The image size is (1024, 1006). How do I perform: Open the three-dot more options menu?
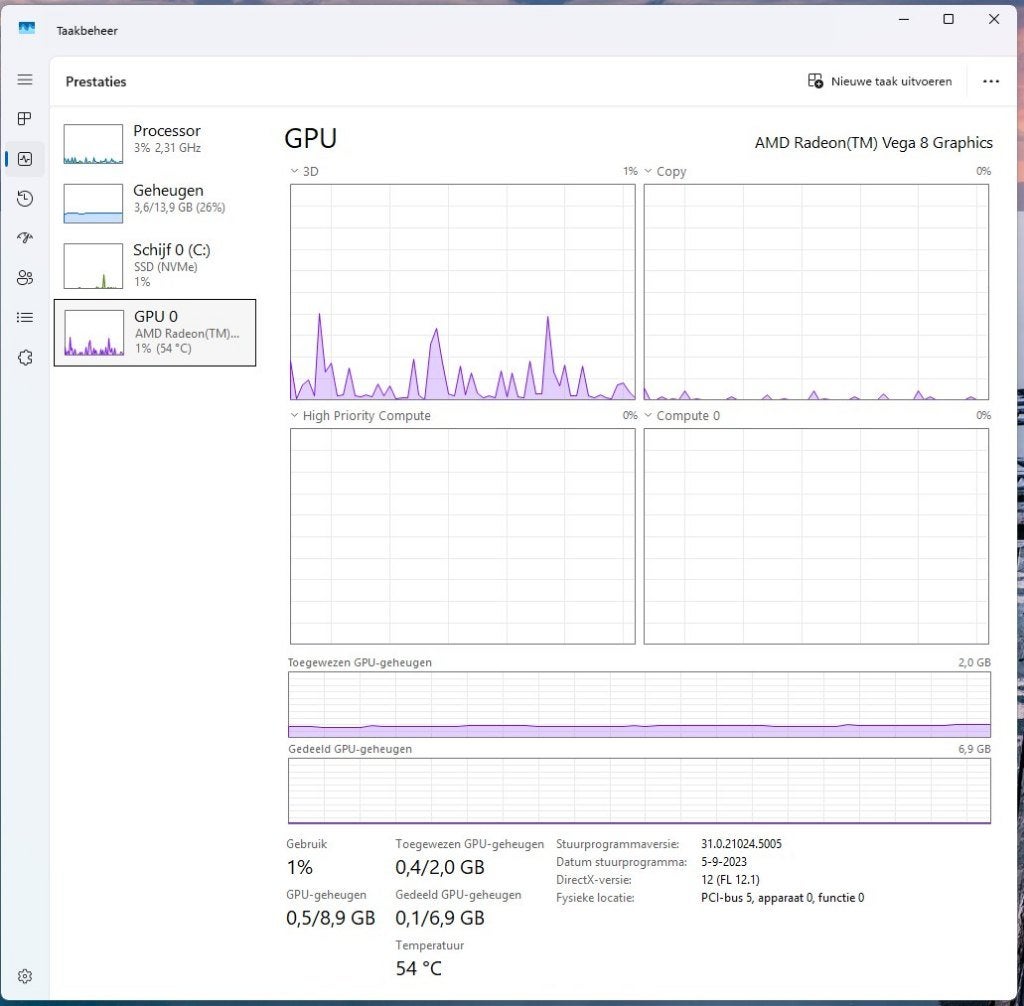pos(991,82)
